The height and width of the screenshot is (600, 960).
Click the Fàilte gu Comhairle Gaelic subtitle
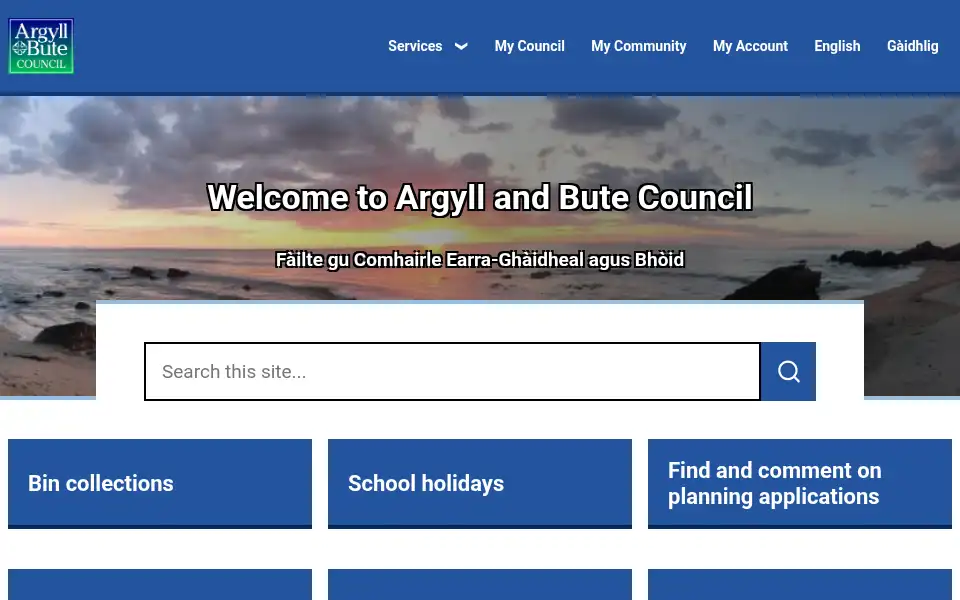pos(480,260)
